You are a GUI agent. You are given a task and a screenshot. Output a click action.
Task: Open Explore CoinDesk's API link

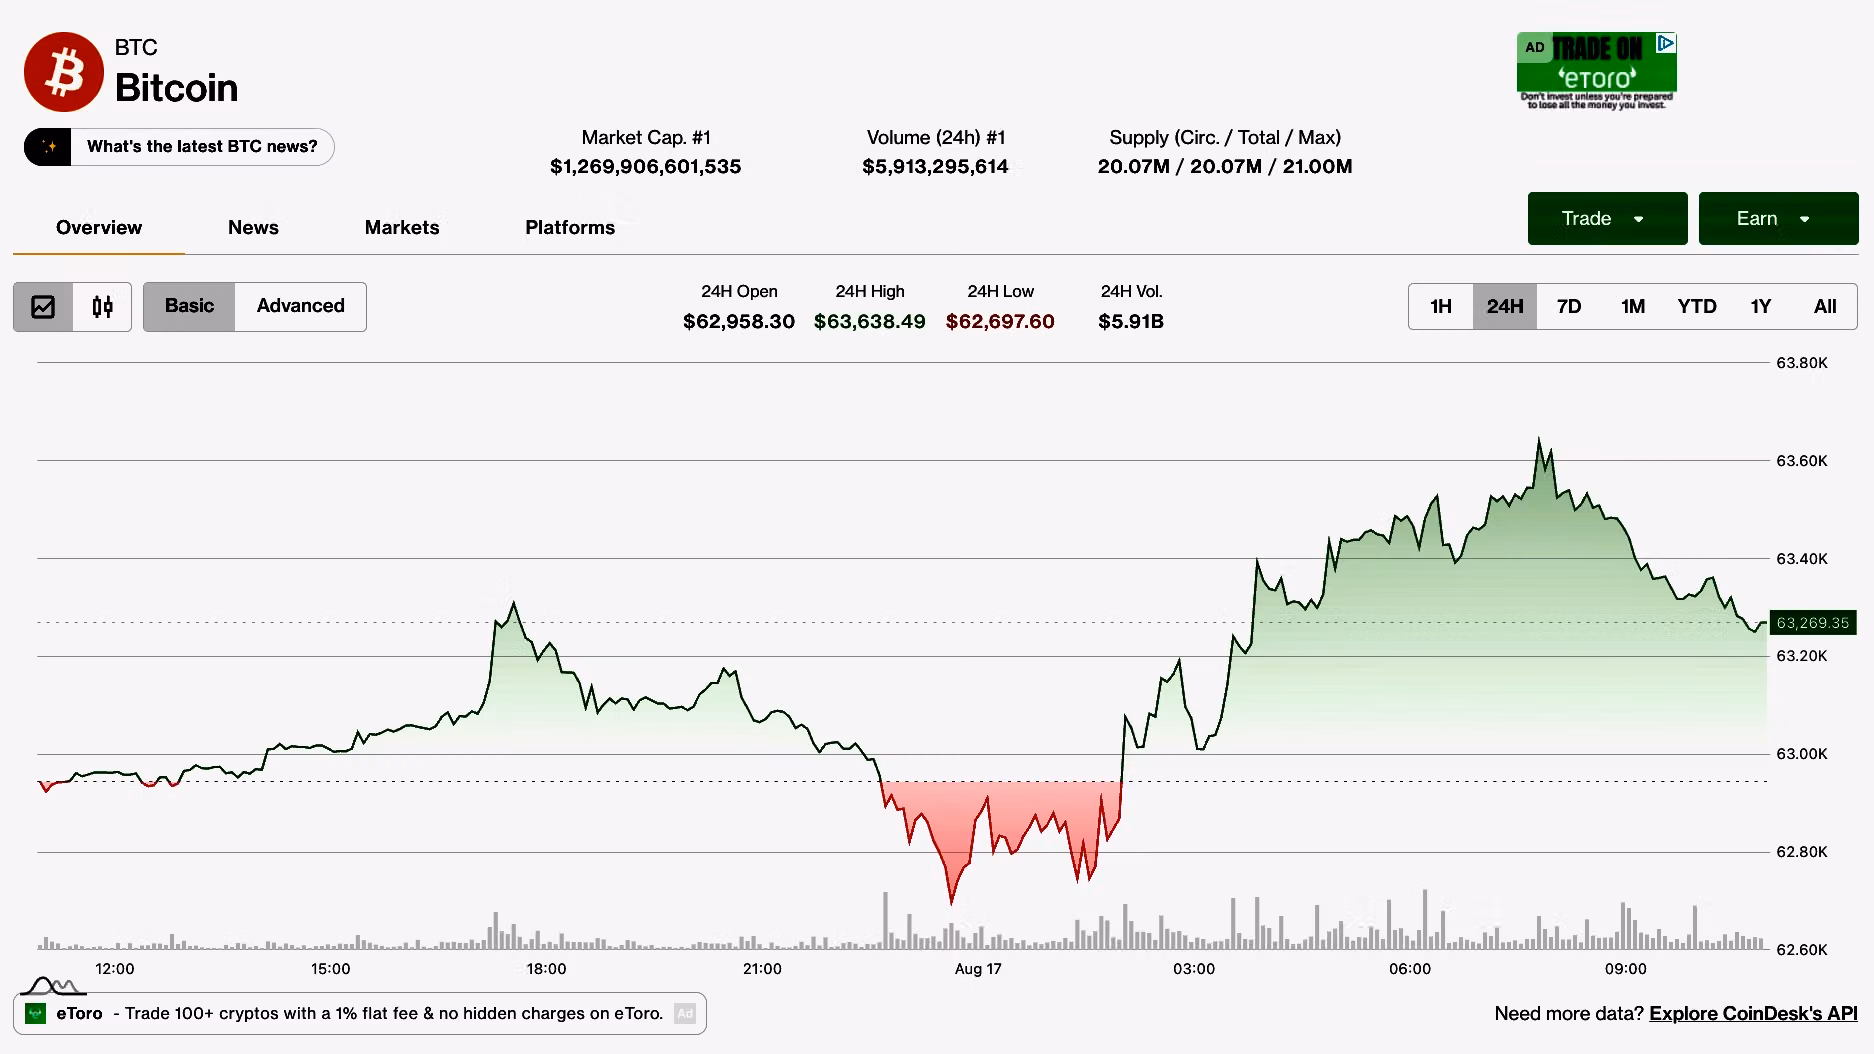(x=1753, y=1013)
